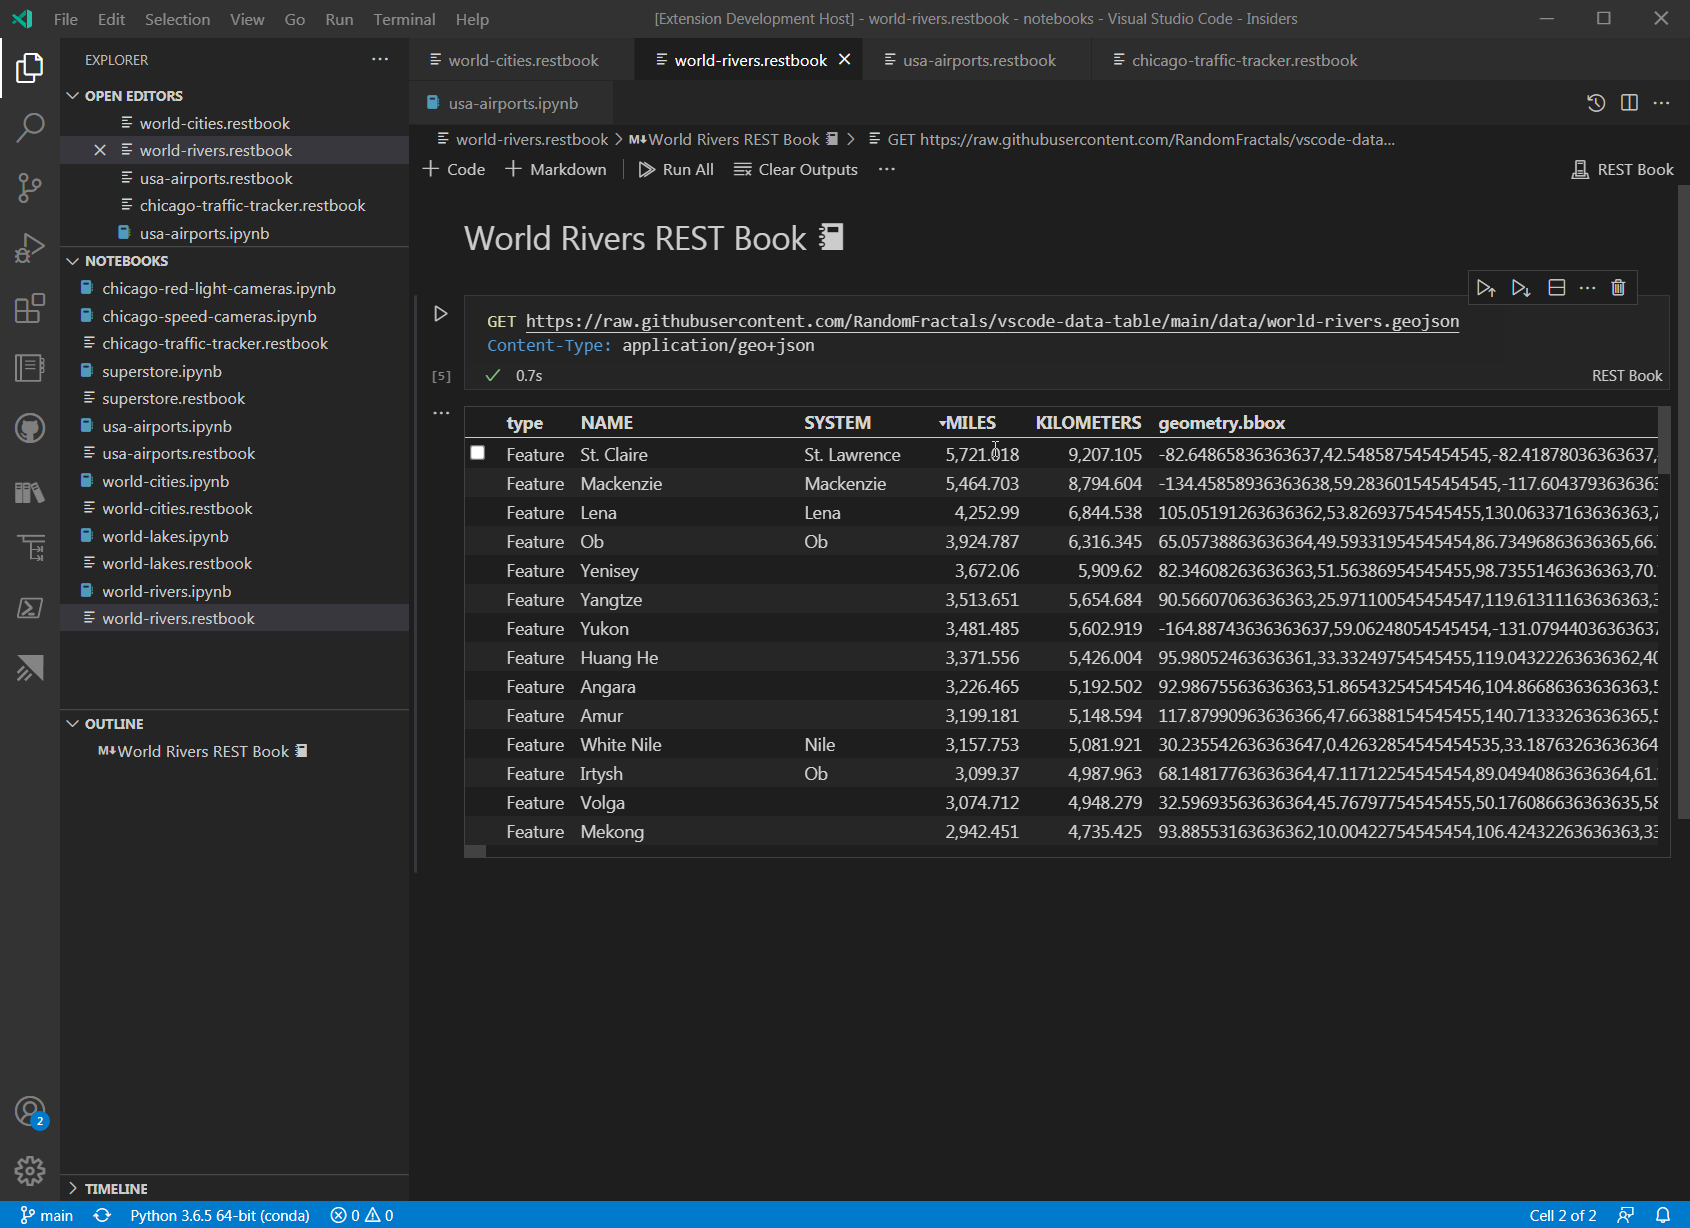Screen dimensions: 1690x1228
Task: Click errors and warnings count in status bar
Action: pyautogui.click(x=362, y=1215)
